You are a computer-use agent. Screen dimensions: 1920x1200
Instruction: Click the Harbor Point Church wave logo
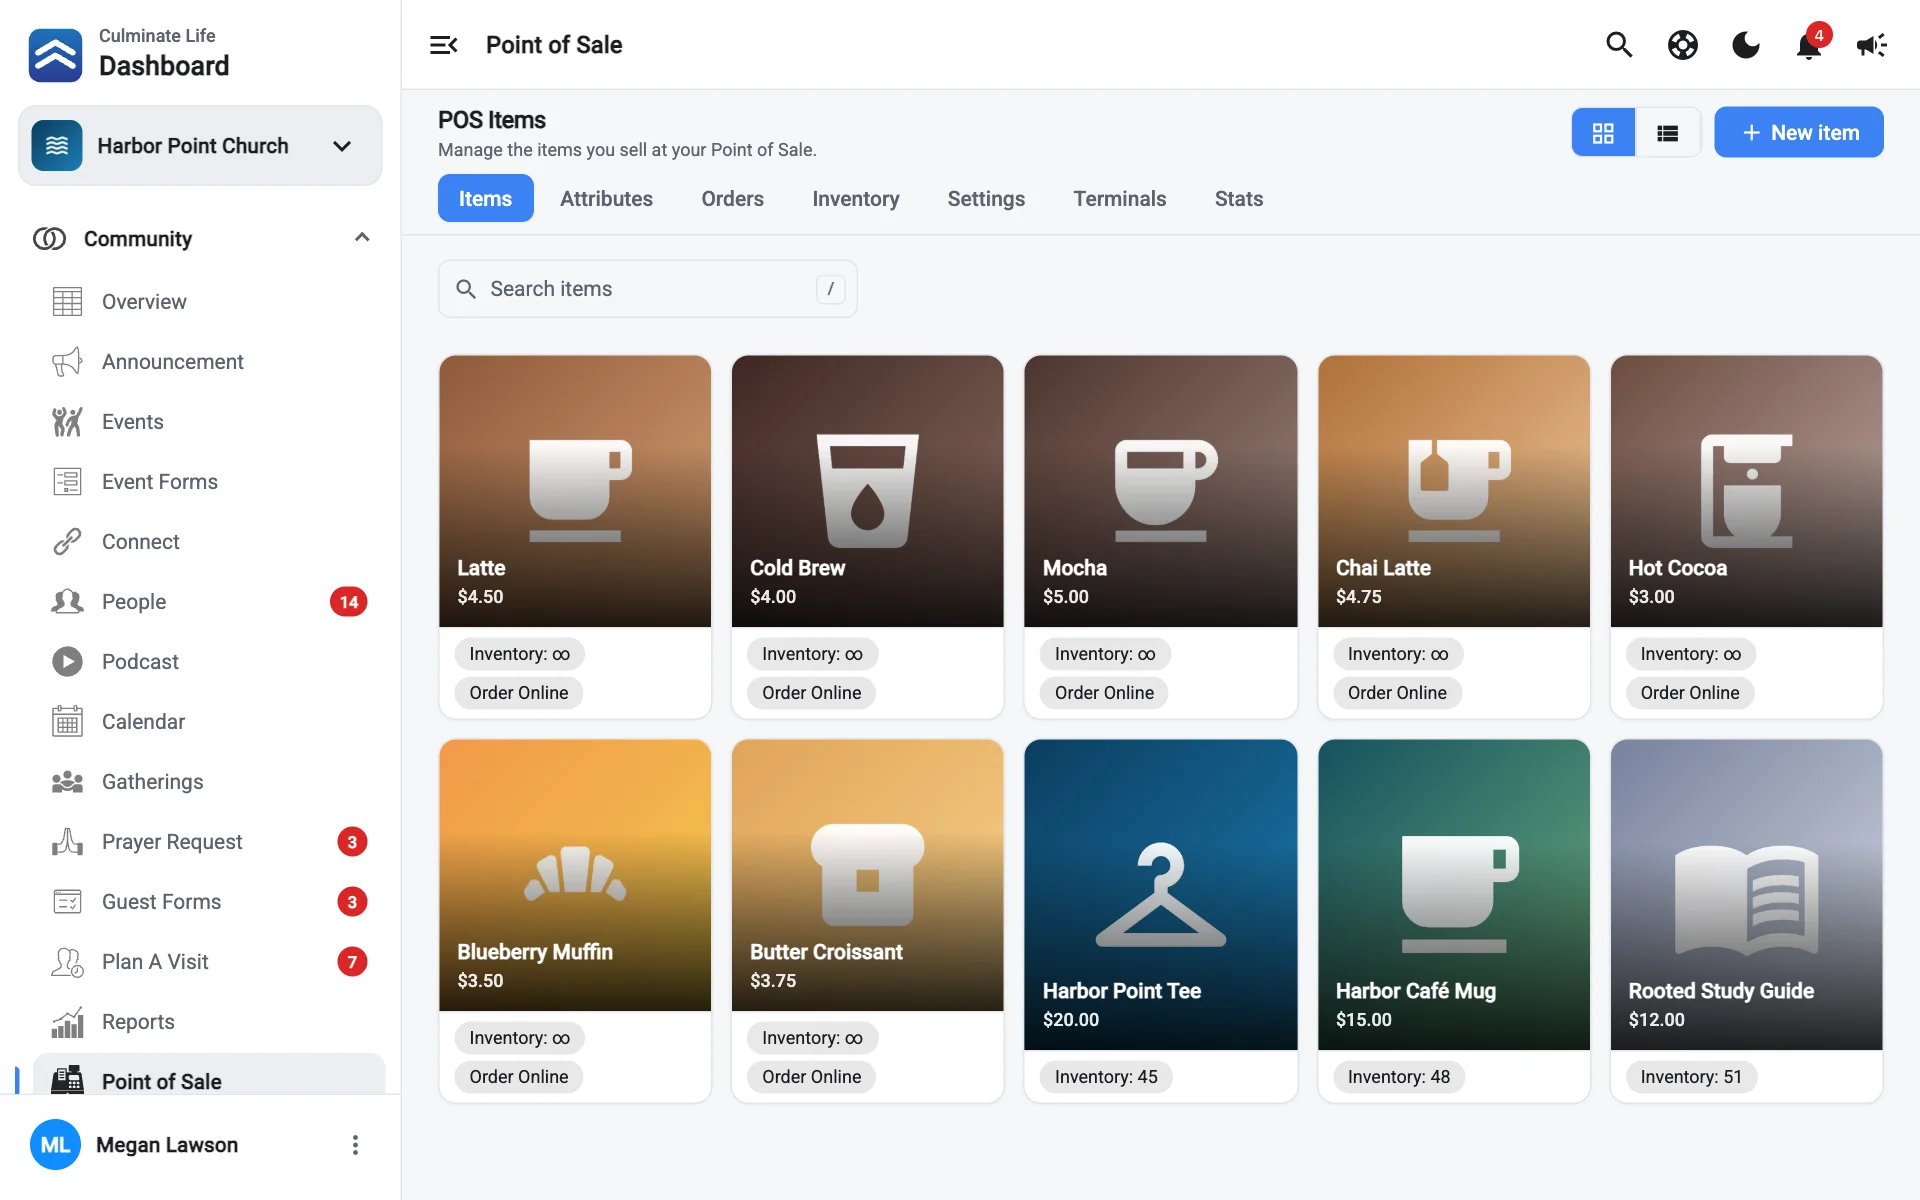click(57, 146)
